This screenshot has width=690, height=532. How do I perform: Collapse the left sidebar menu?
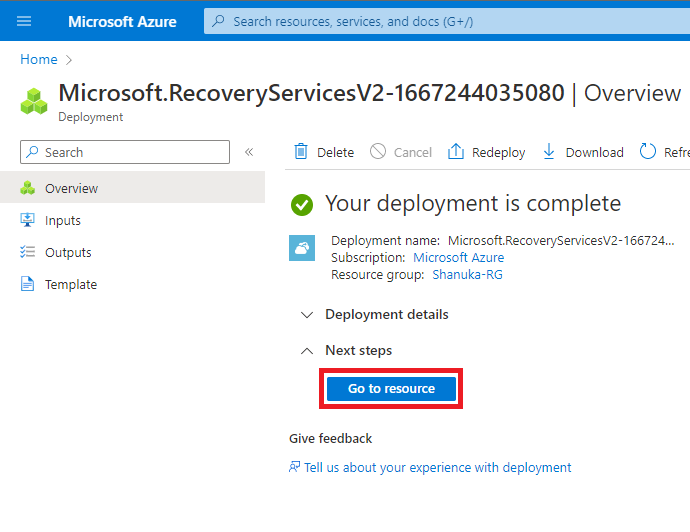(249, 152)
